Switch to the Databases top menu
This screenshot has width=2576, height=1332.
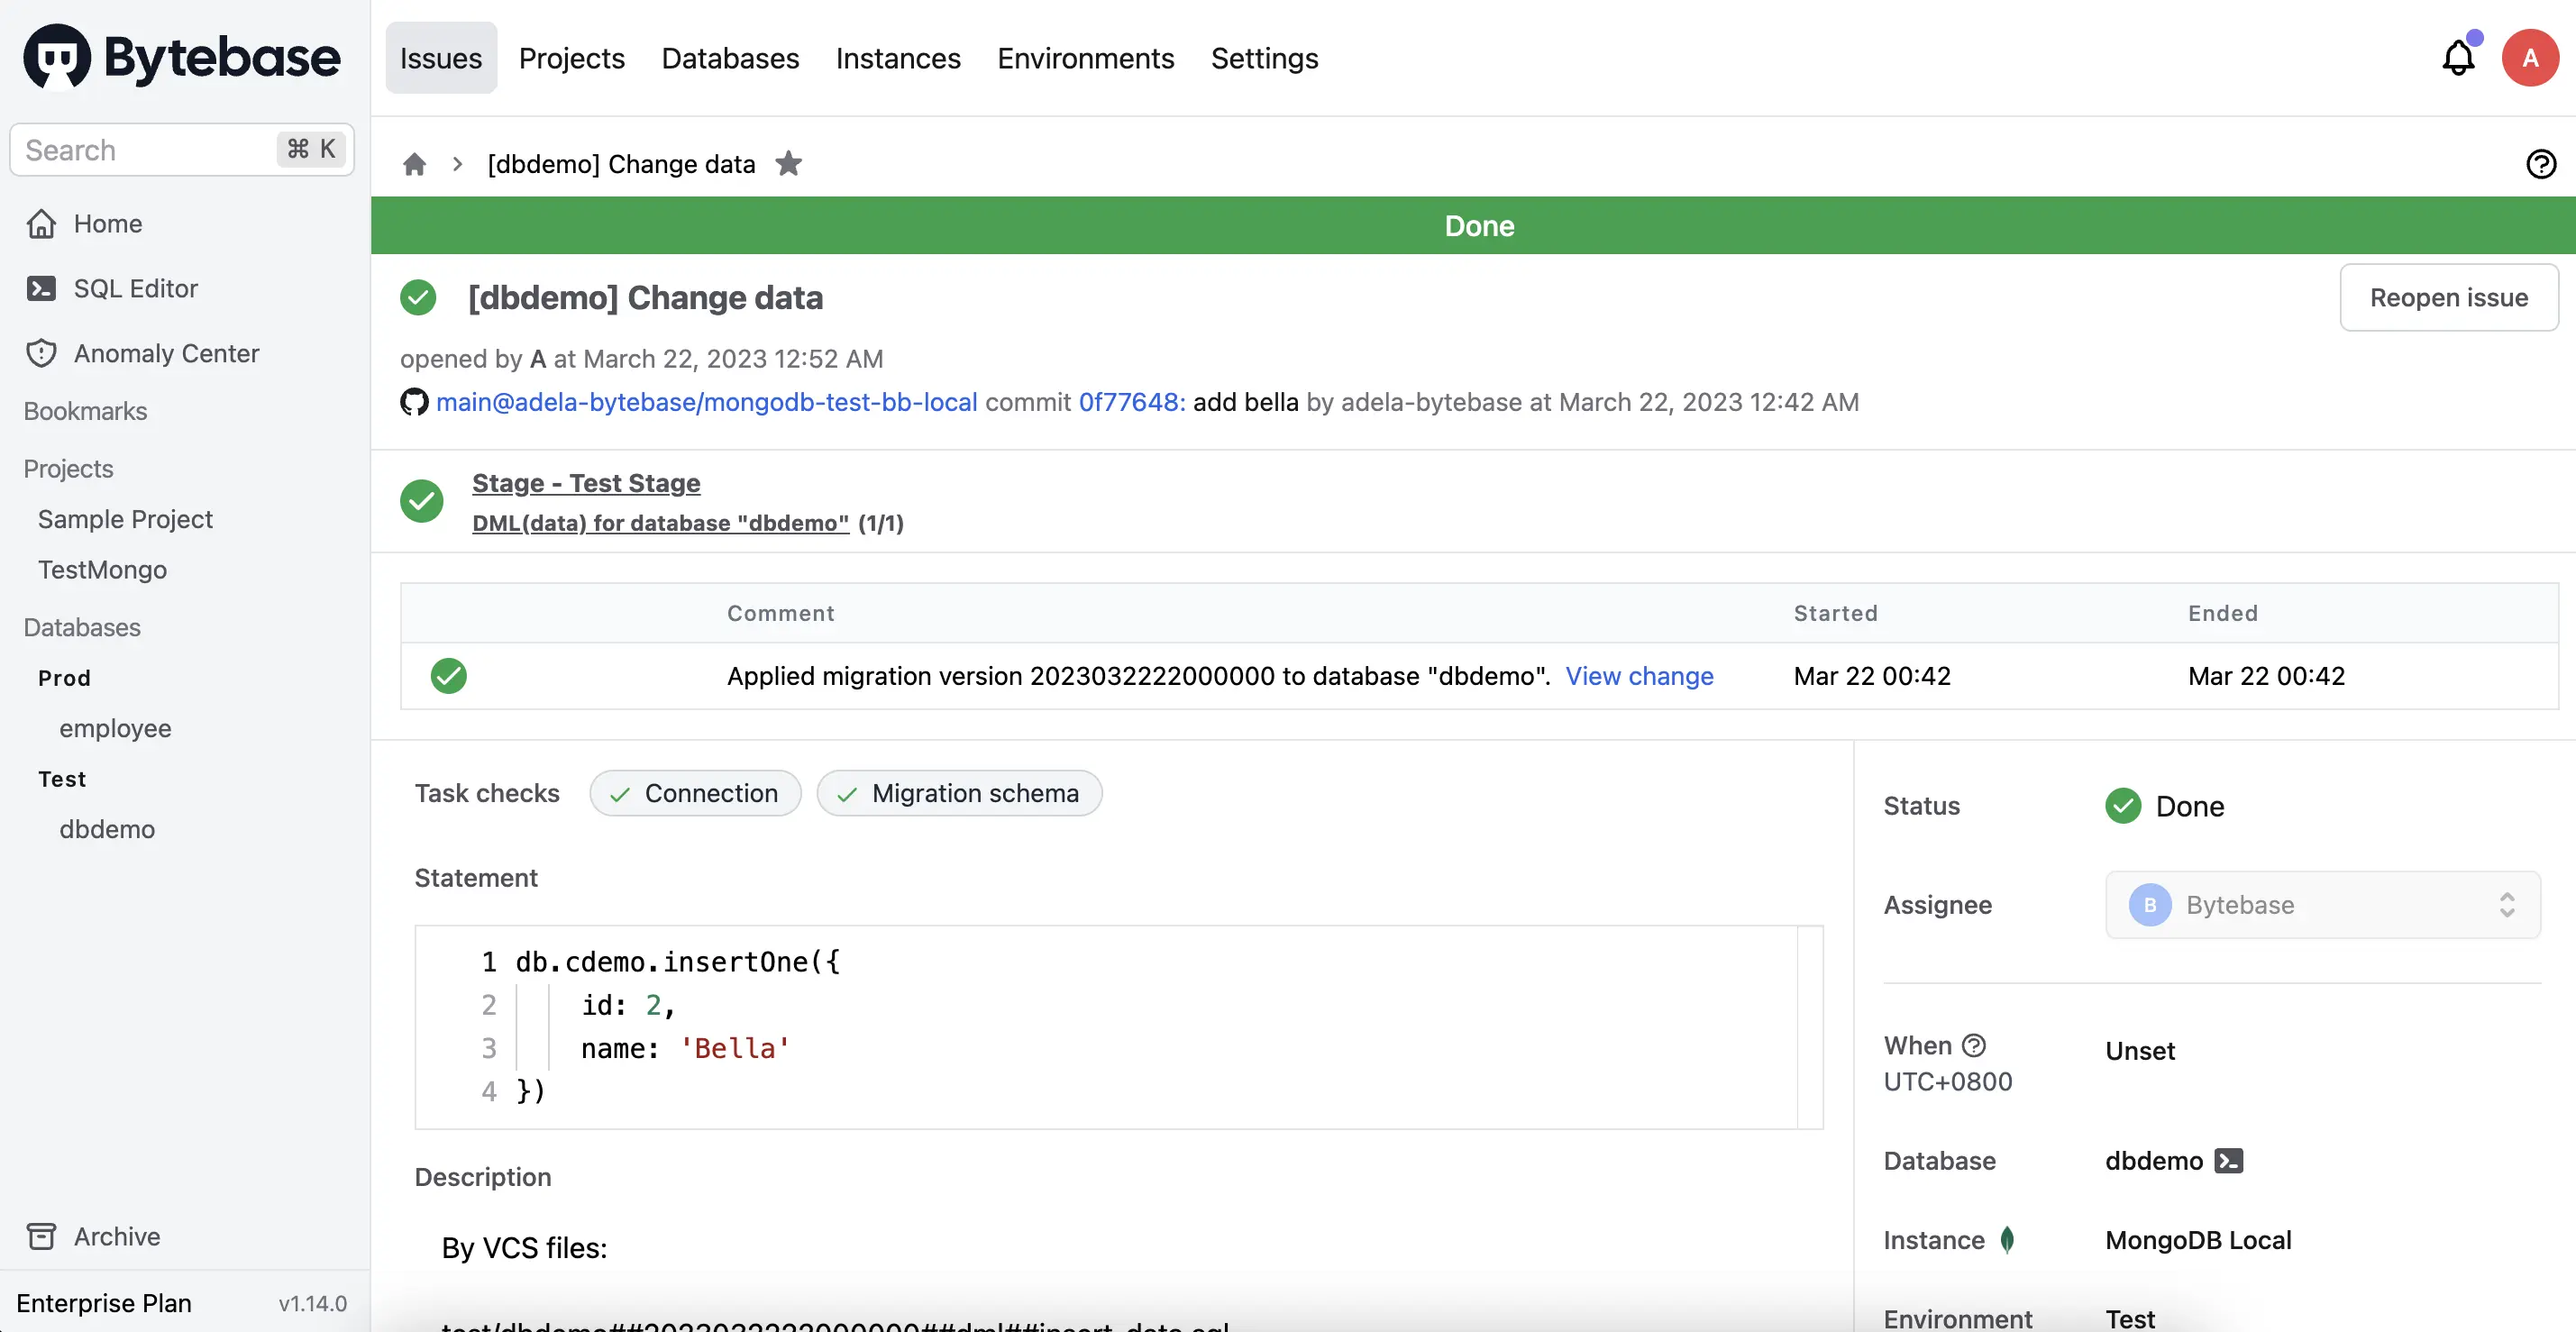coord(729,58)
